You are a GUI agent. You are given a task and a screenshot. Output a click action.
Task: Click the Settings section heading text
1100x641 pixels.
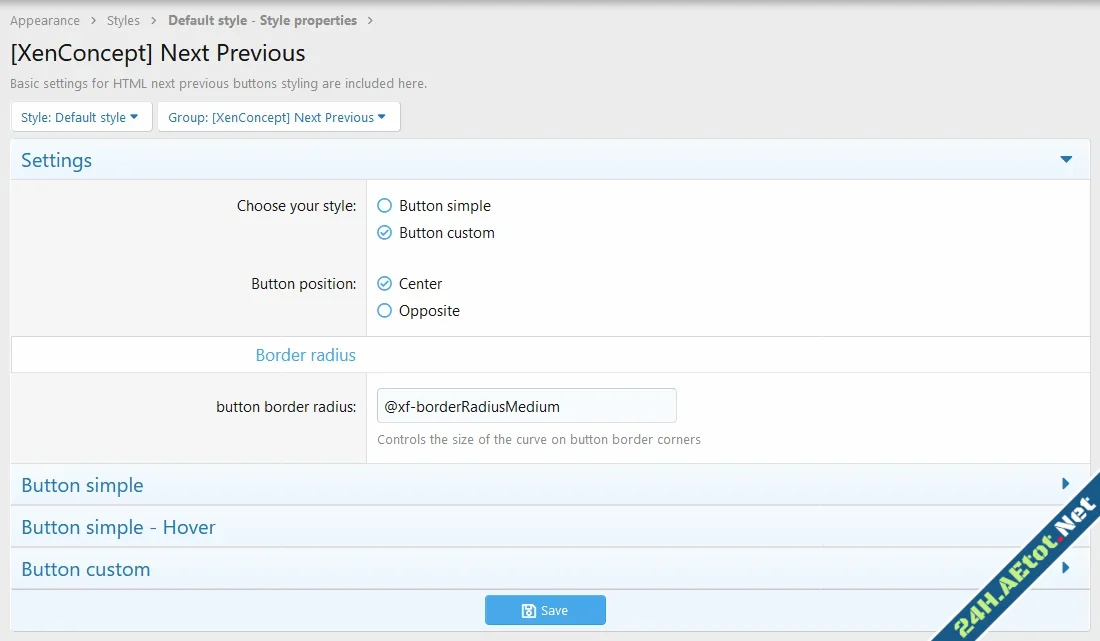click(x=56, y=160)
